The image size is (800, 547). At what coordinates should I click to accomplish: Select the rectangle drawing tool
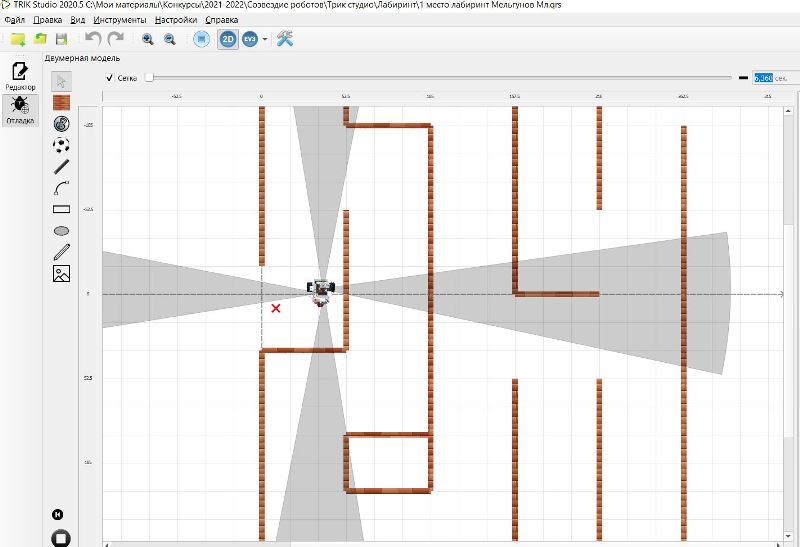click(61, 209)
